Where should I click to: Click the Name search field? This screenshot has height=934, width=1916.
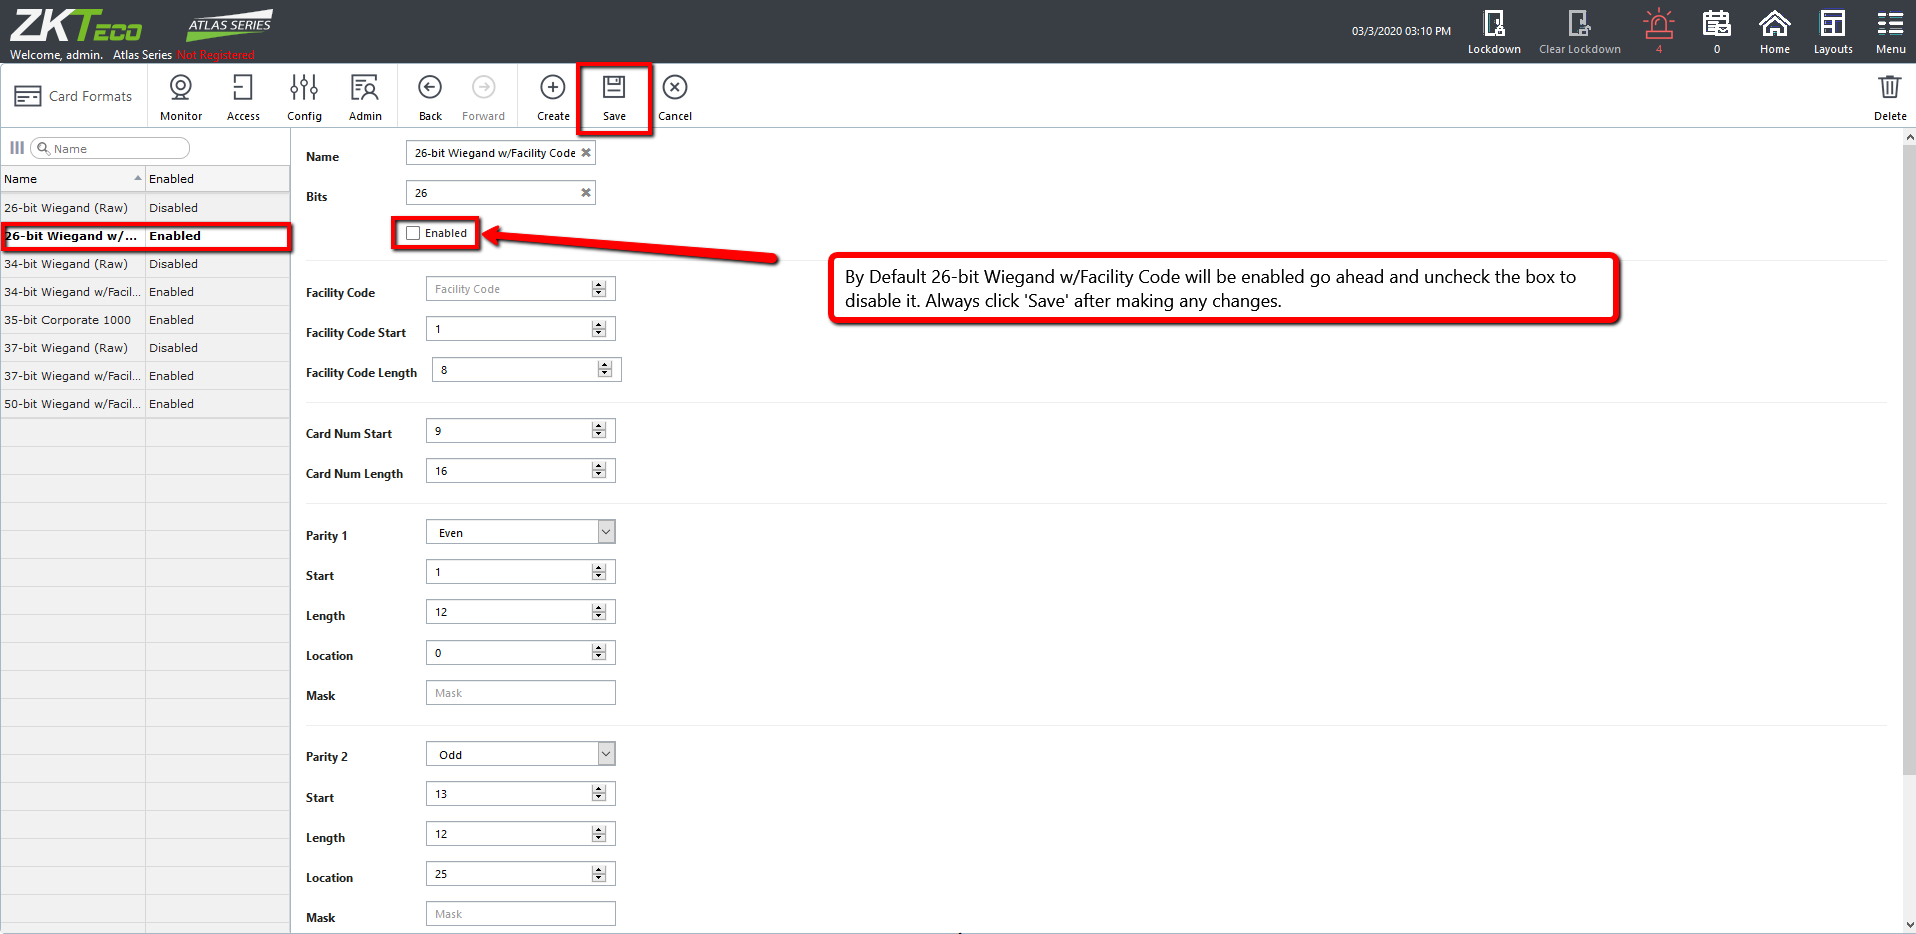(x=110, y=148)
